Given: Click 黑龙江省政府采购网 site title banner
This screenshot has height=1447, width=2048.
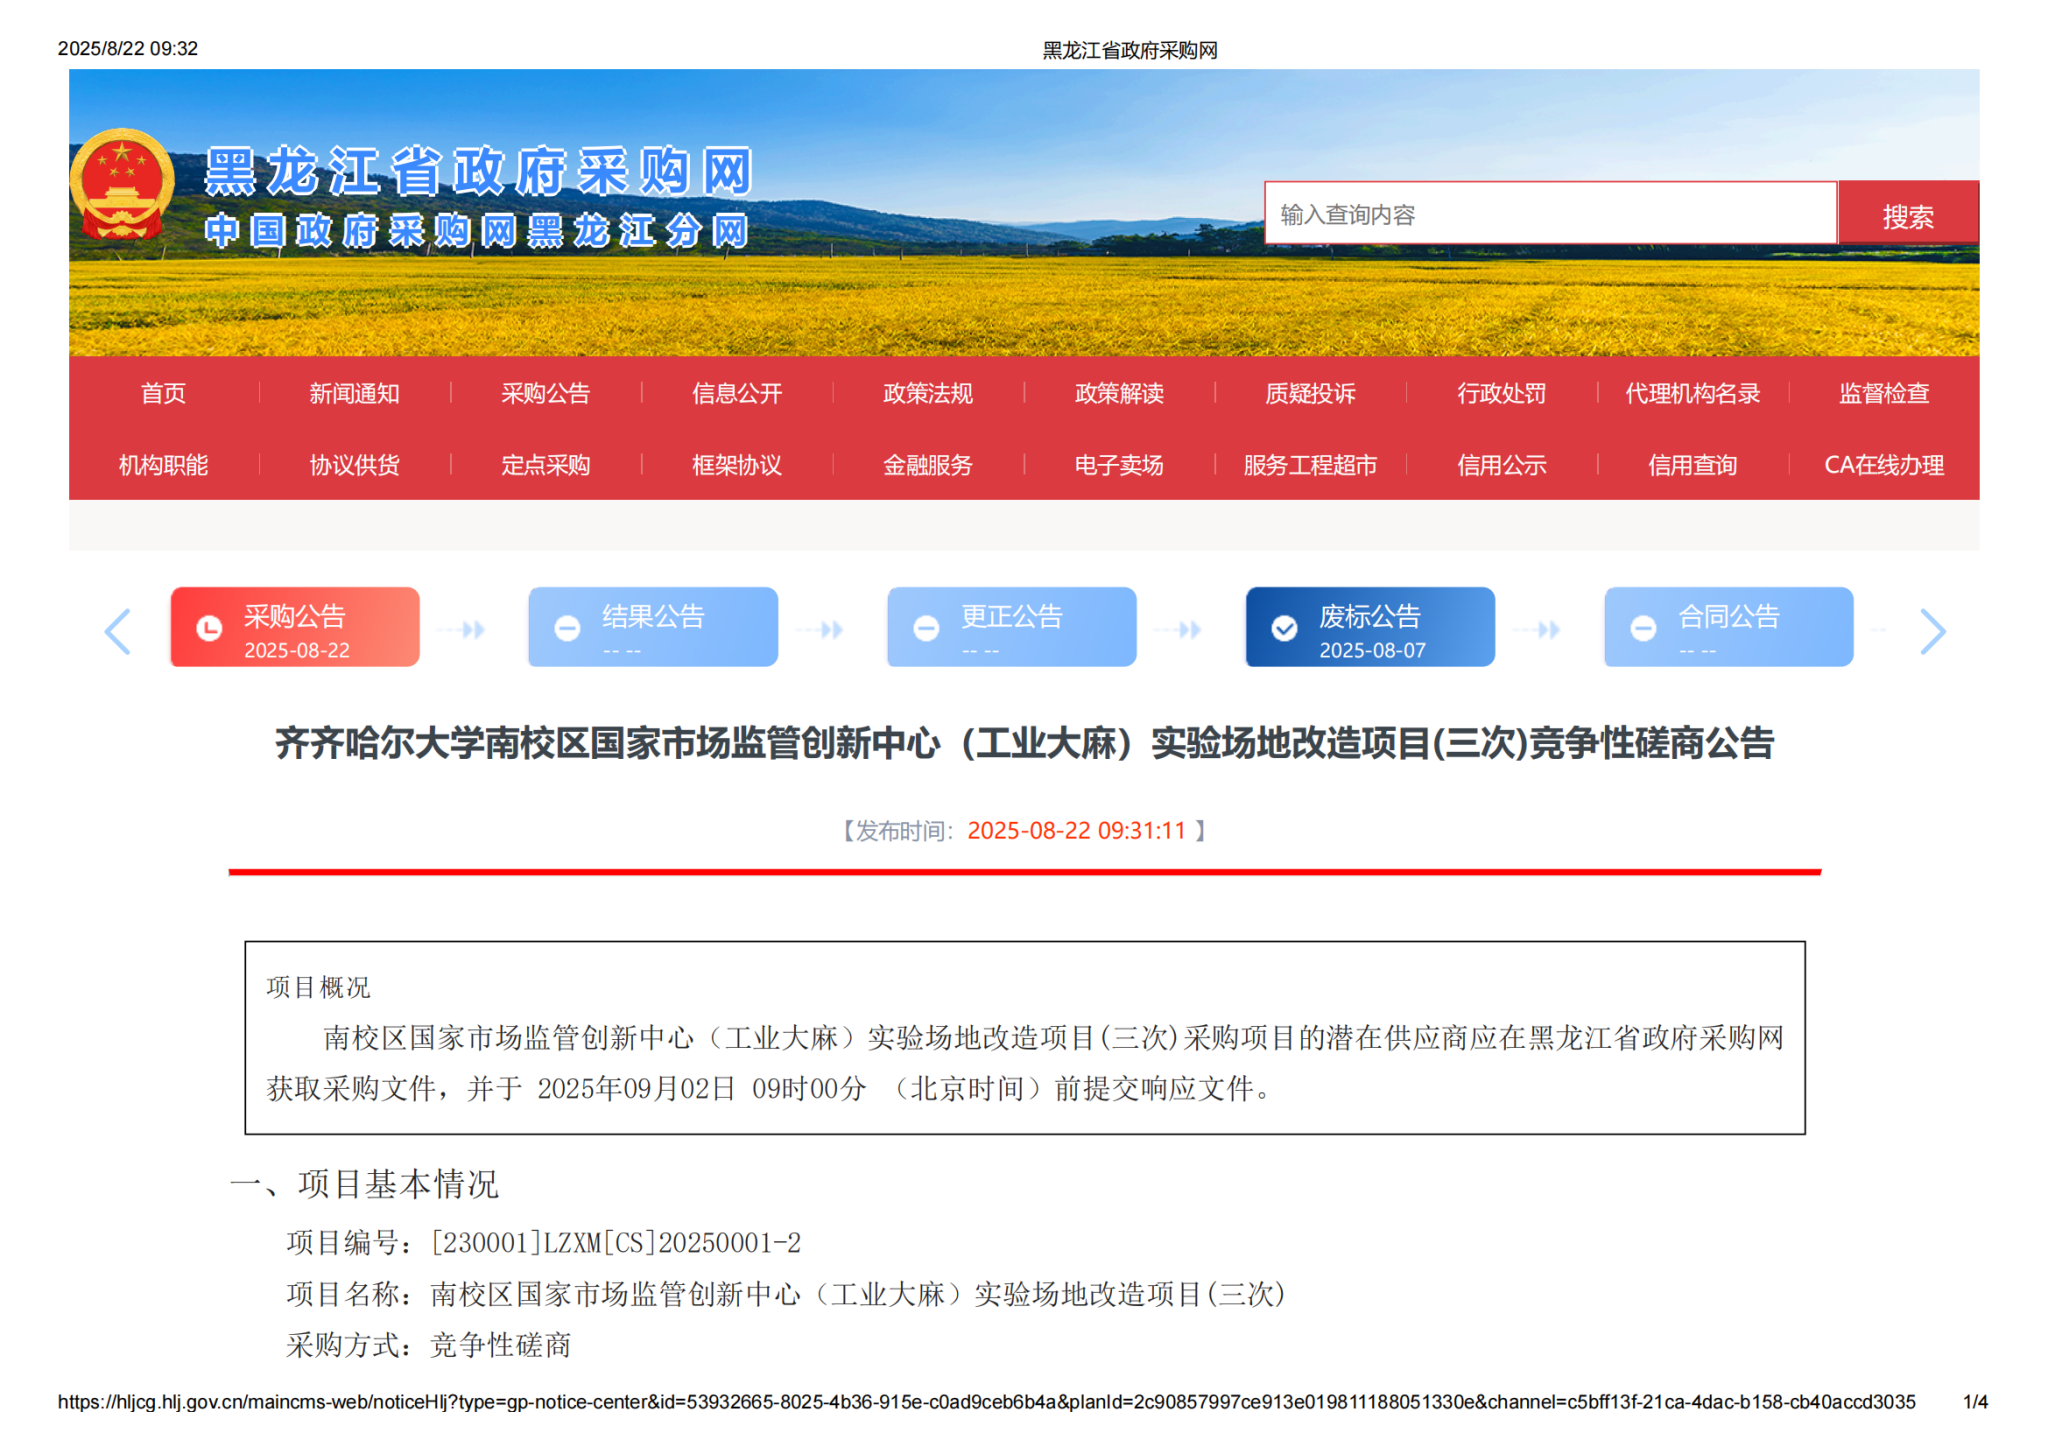Looking at the screenshot, I should [478, 172].
